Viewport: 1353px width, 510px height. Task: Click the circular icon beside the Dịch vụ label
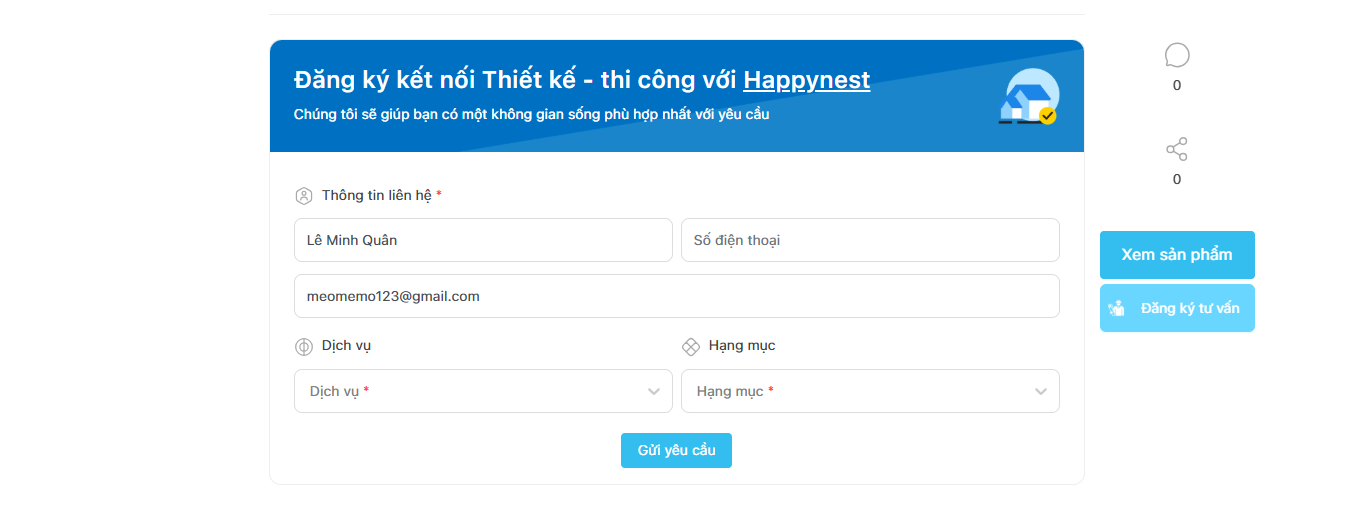click(304, 347)
